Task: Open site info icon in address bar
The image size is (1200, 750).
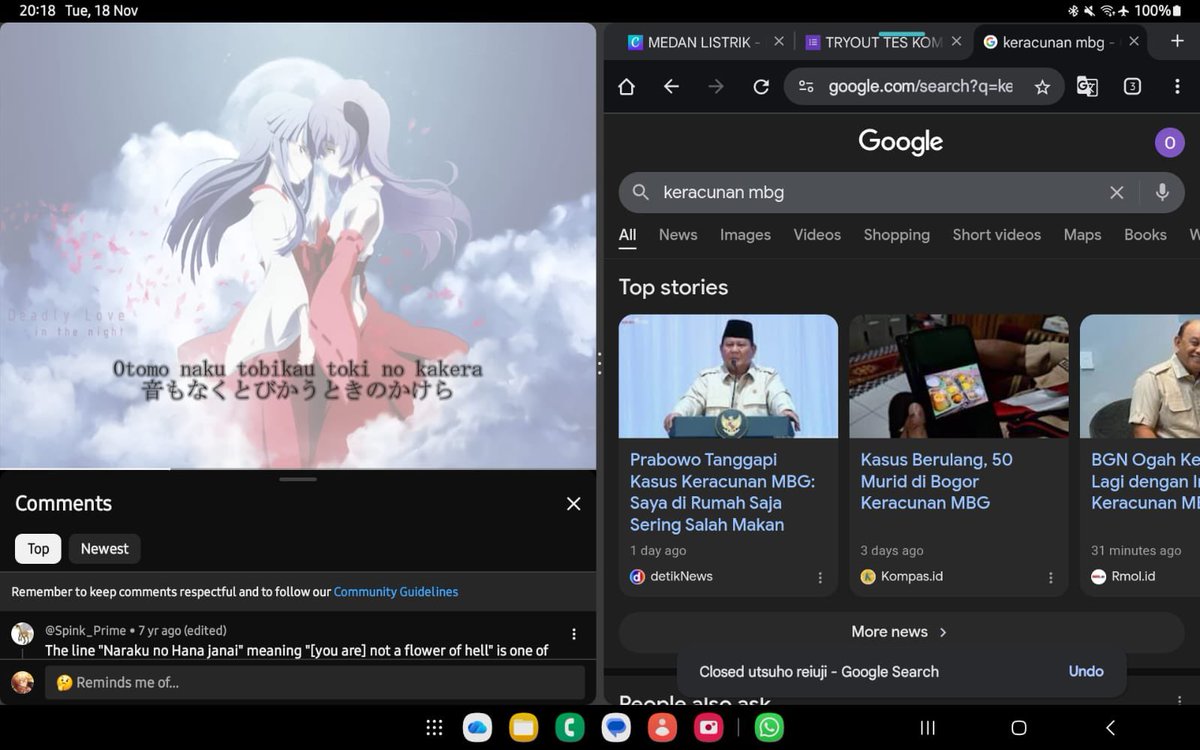Action: pyautogui.click(x=806, y=87)
